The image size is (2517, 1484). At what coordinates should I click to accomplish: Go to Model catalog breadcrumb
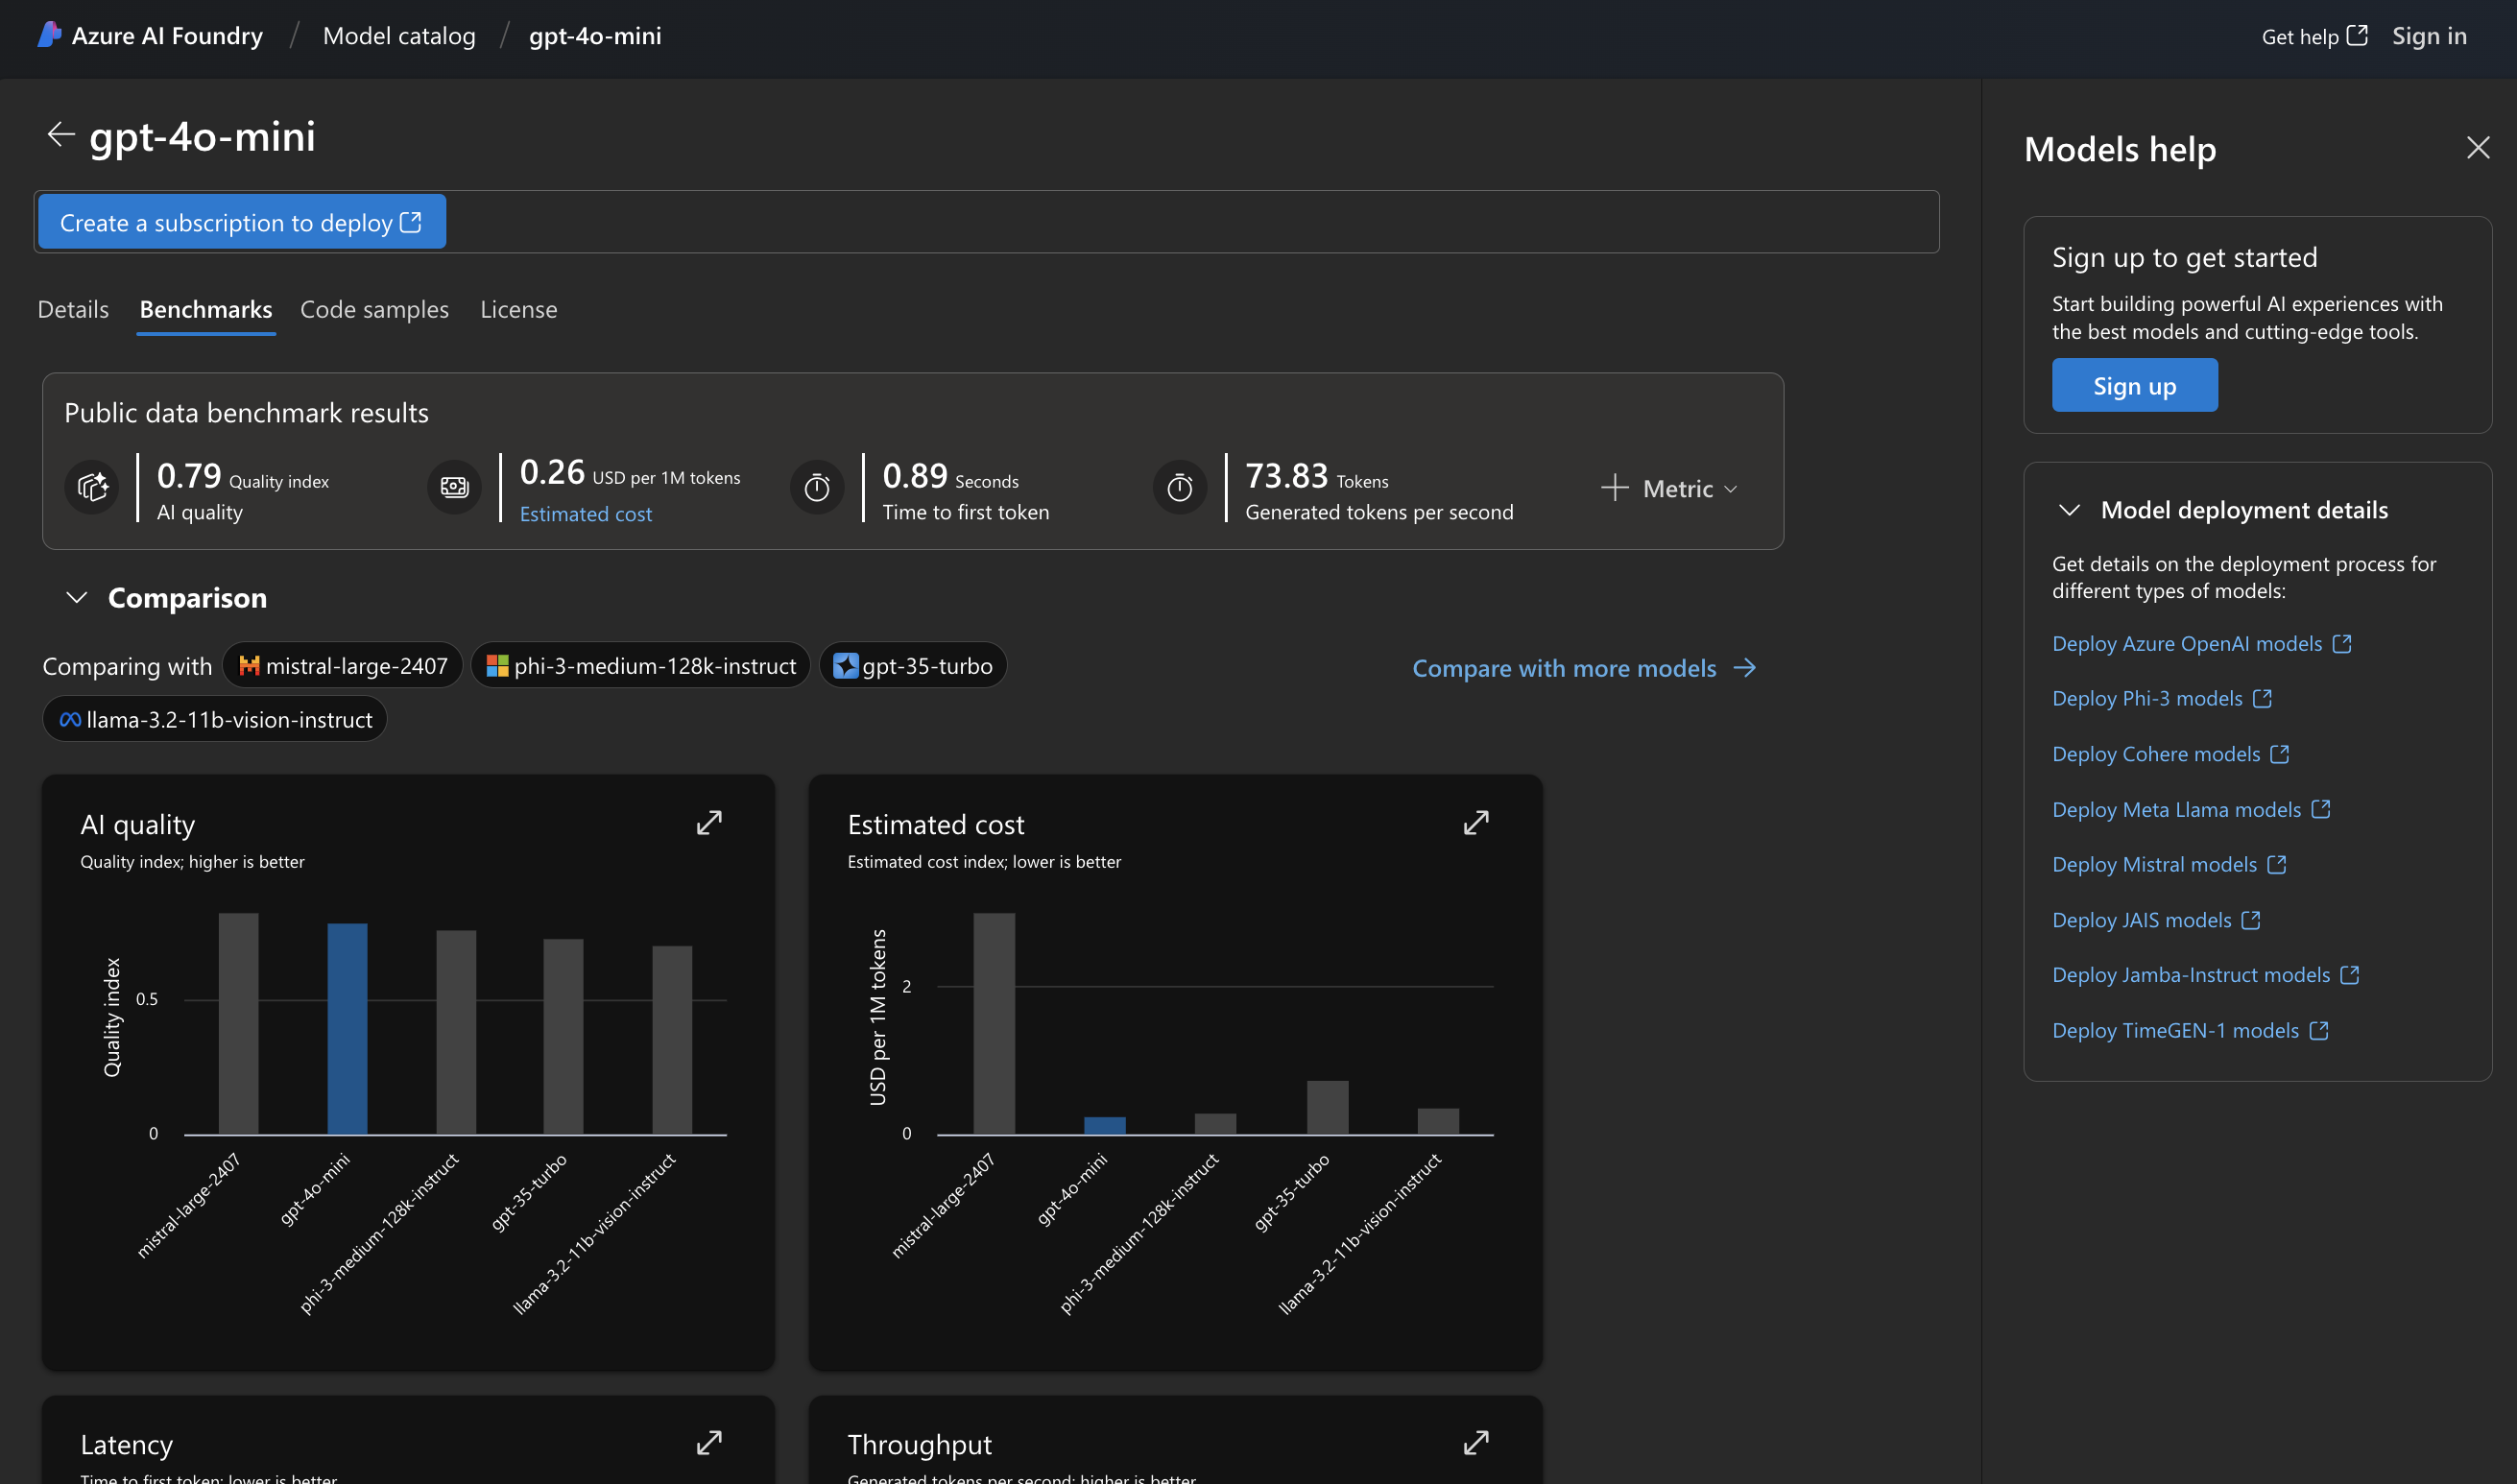pos(399,36)
